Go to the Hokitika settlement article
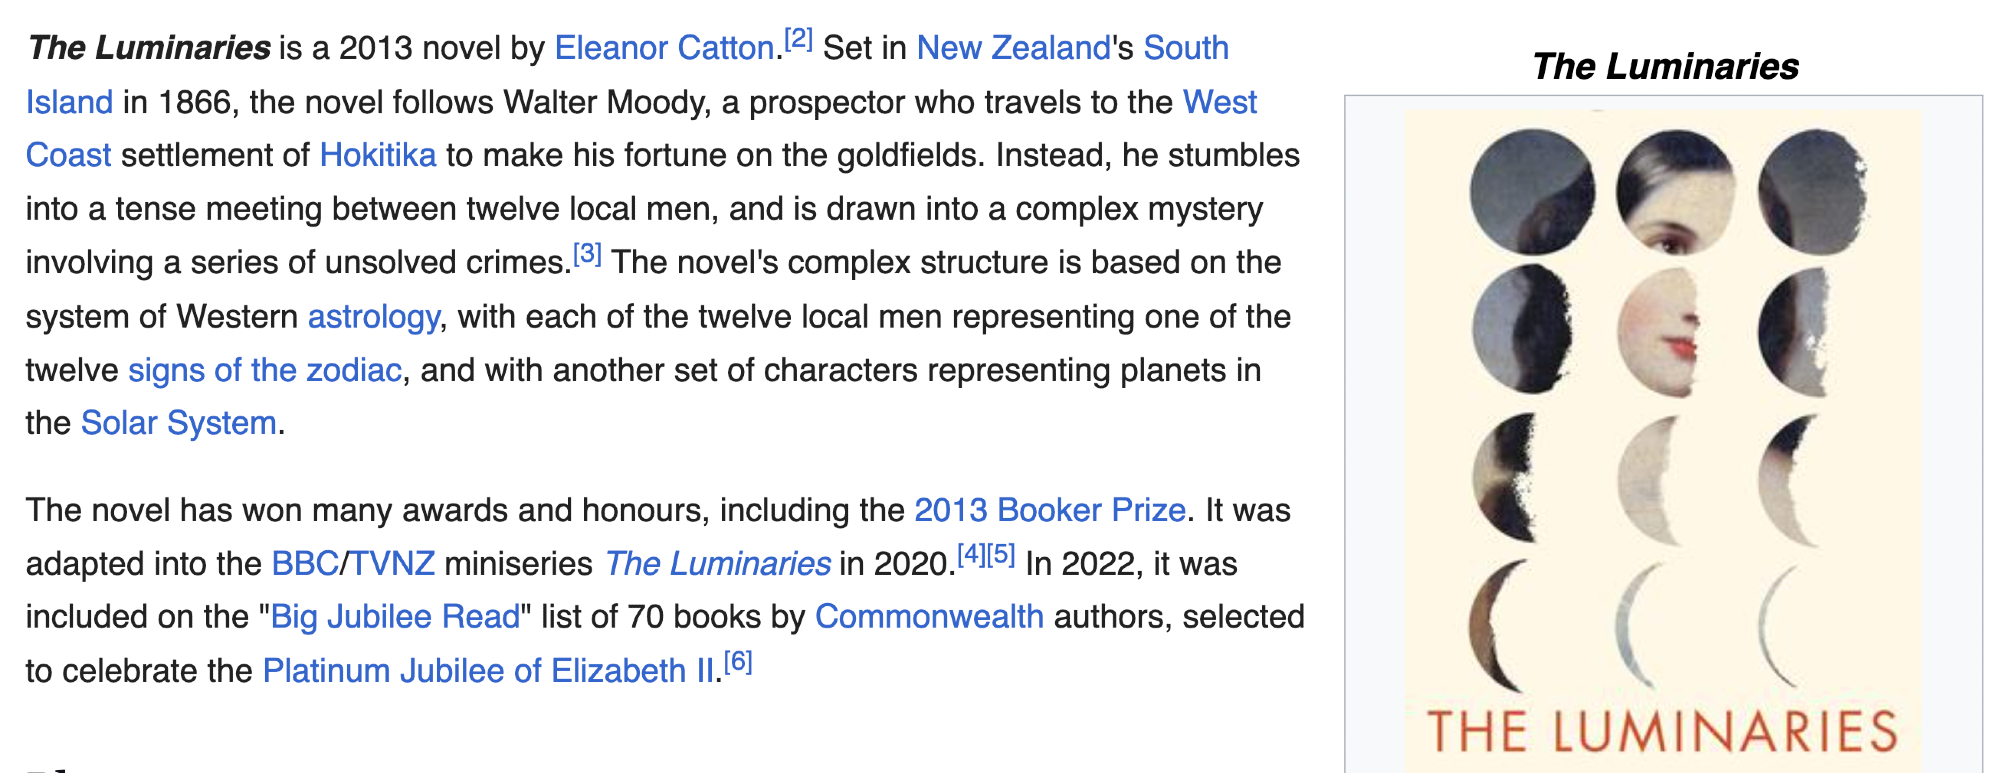The width and height of the screenshot is (2000, 773). (377, 155)
